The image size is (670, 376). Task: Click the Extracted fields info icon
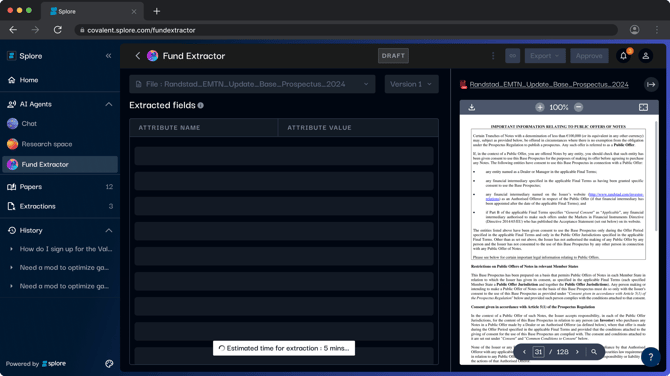(x=200, y=106)
